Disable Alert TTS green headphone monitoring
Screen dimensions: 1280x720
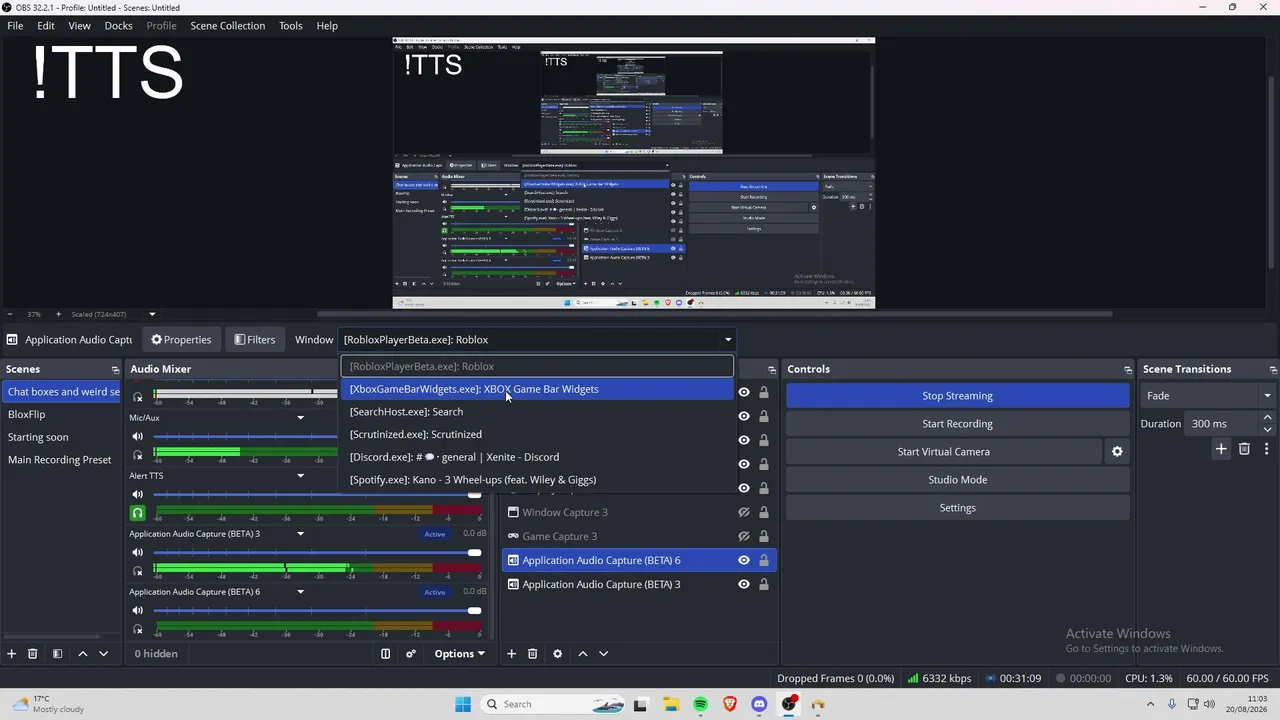[x=138, y=513]
